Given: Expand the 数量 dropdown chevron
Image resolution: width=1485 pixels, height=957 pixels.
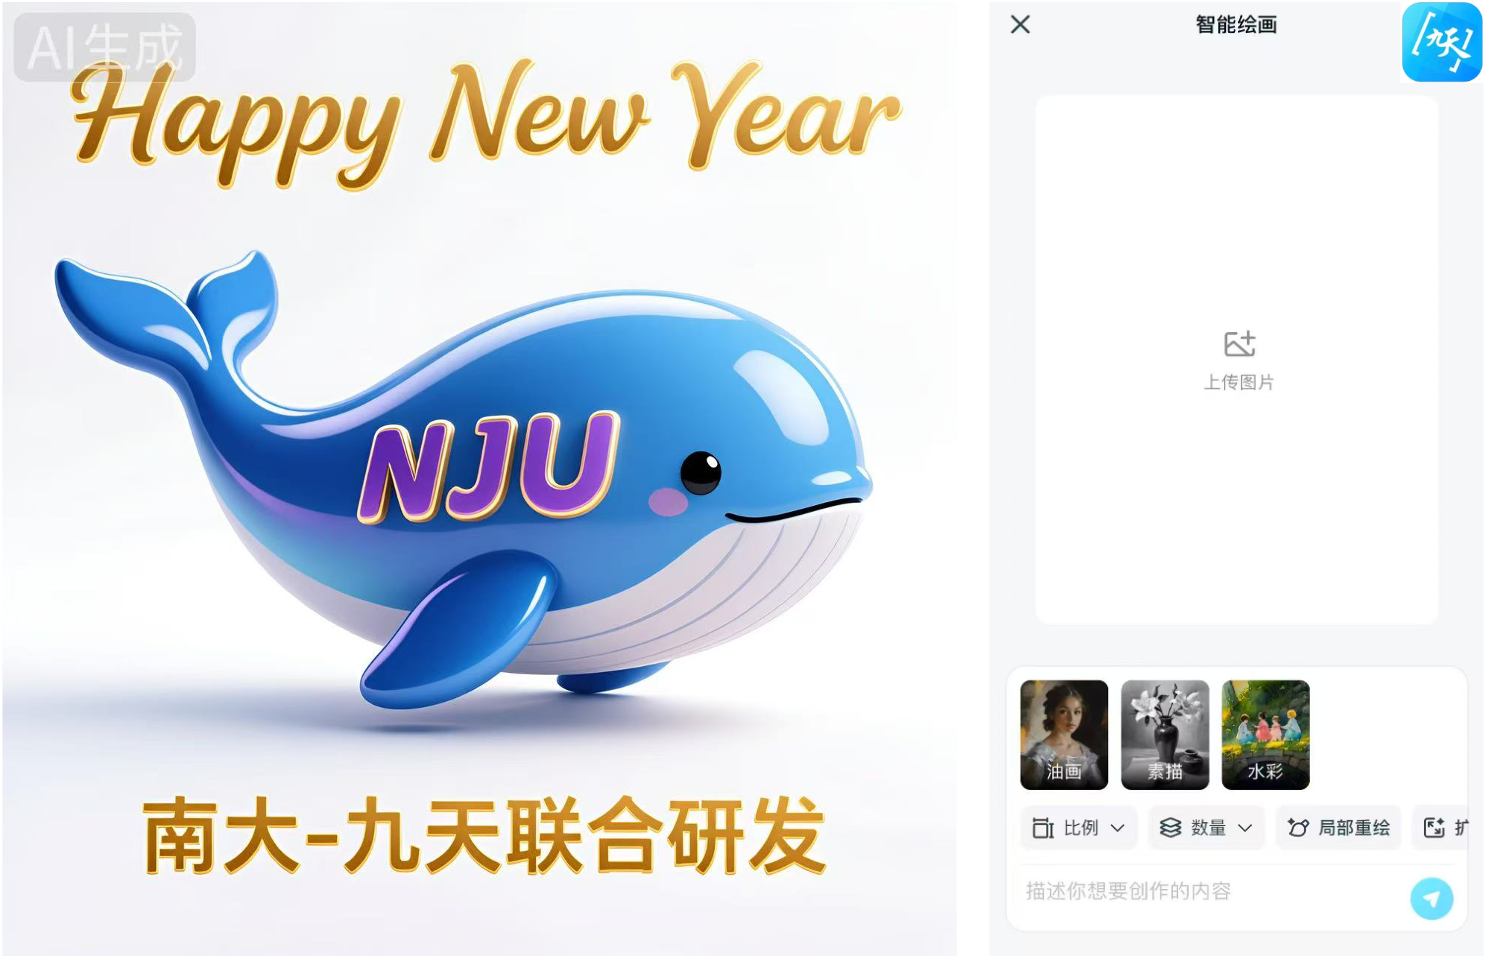Looking at the screenshot, I should [x=1245, y=828].
